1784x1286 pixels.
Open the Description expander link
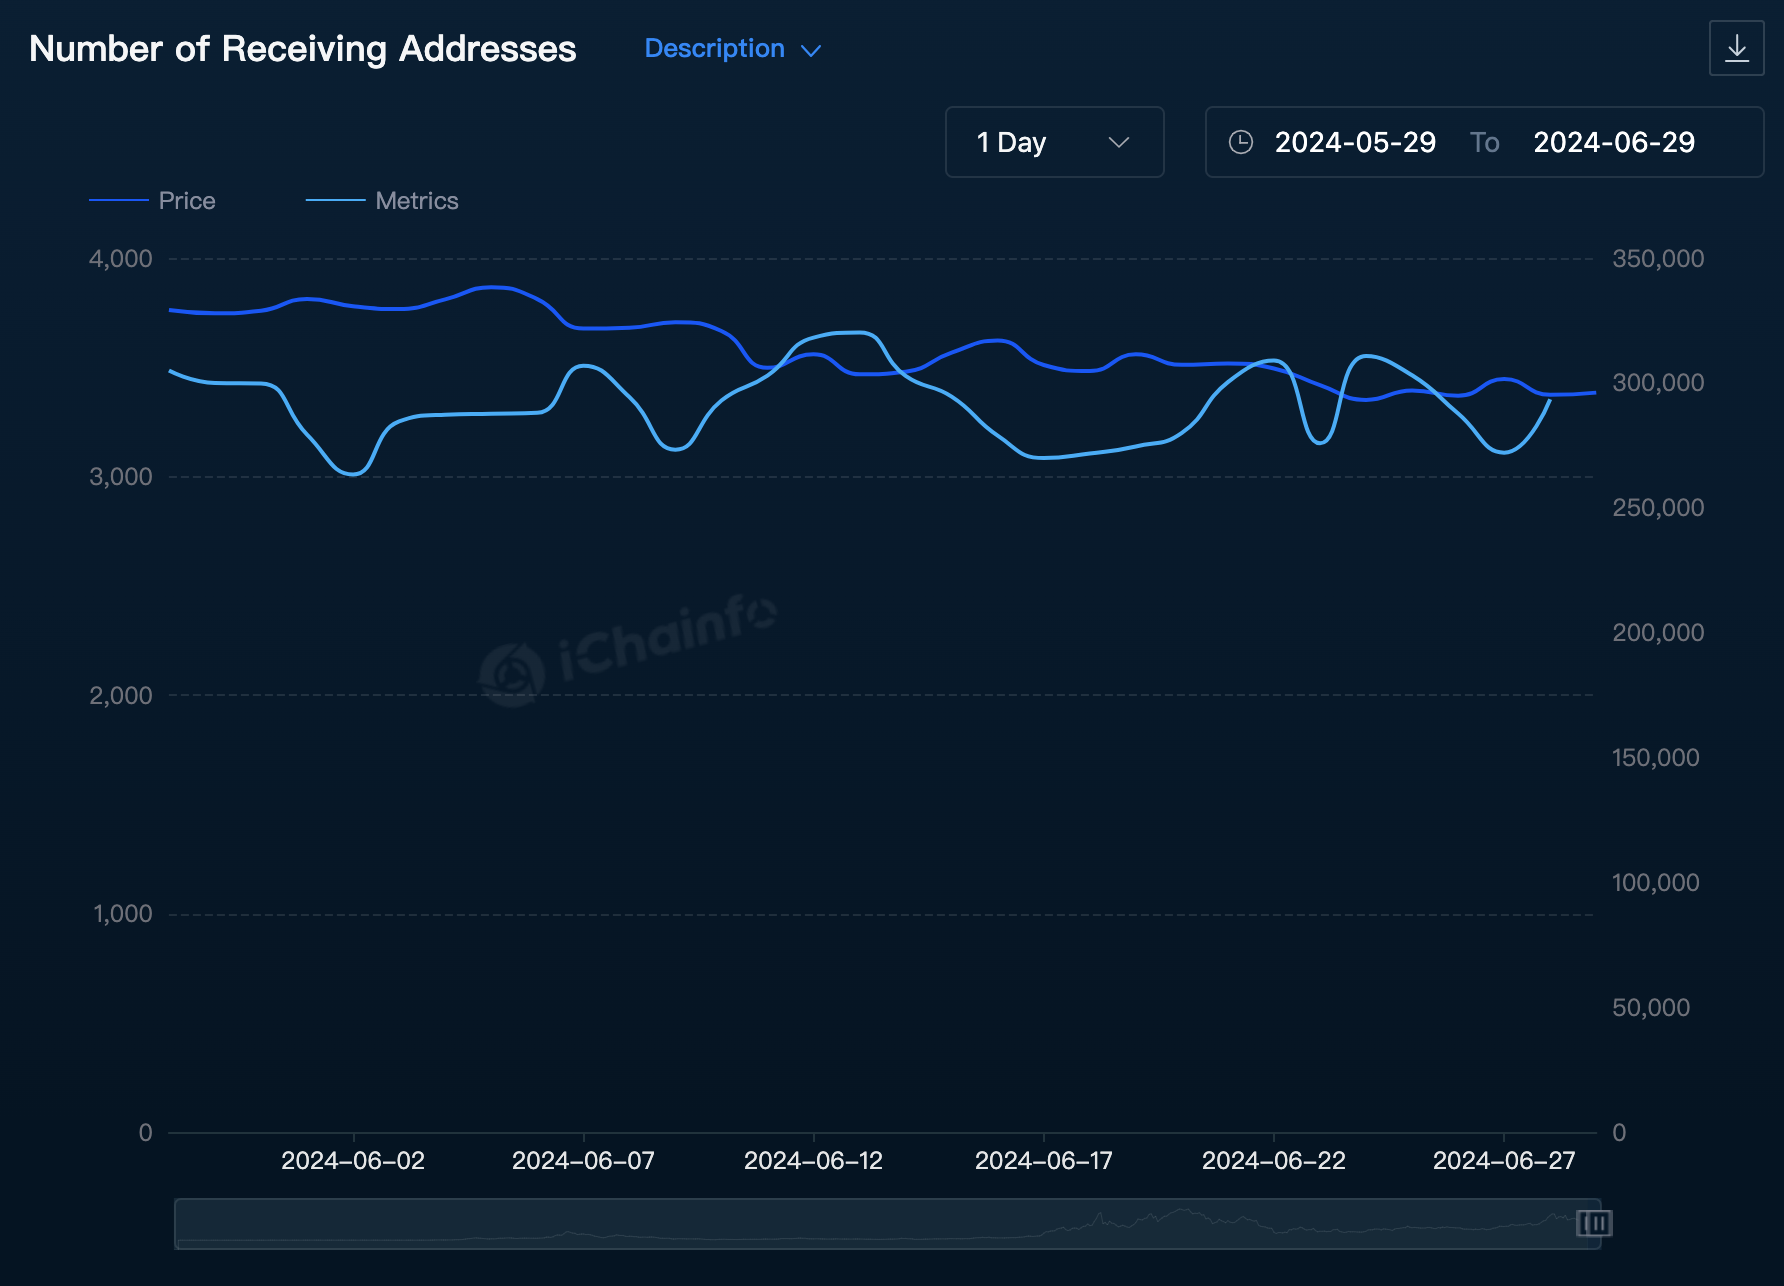pyautogui.click(x=733, y=48)
